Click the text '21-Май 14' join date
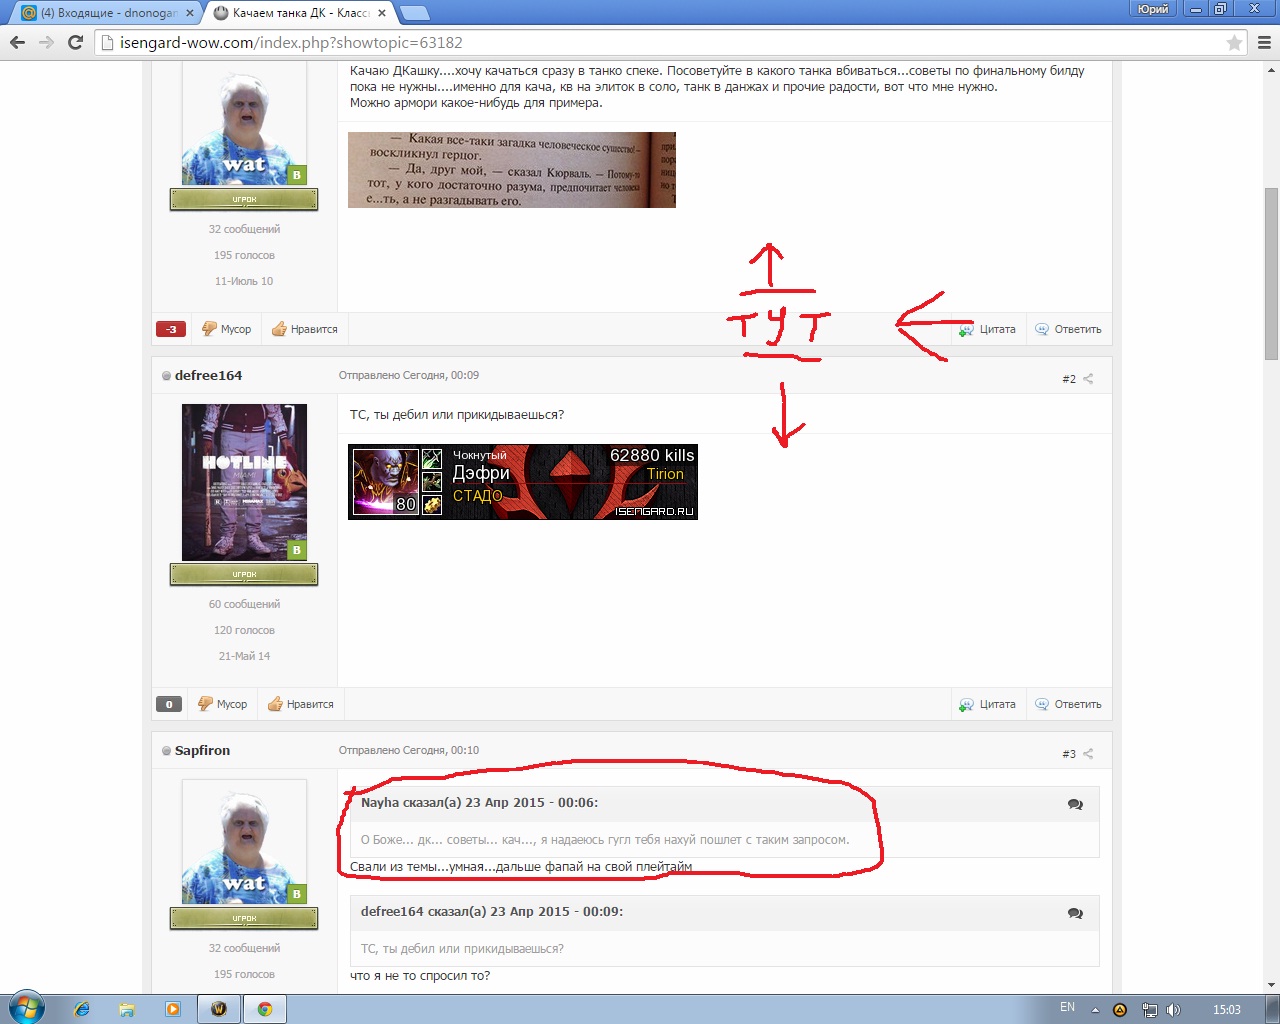The height and width of the screenshot is (1024, 1280). pyautogui.click(x=244, y=656)
